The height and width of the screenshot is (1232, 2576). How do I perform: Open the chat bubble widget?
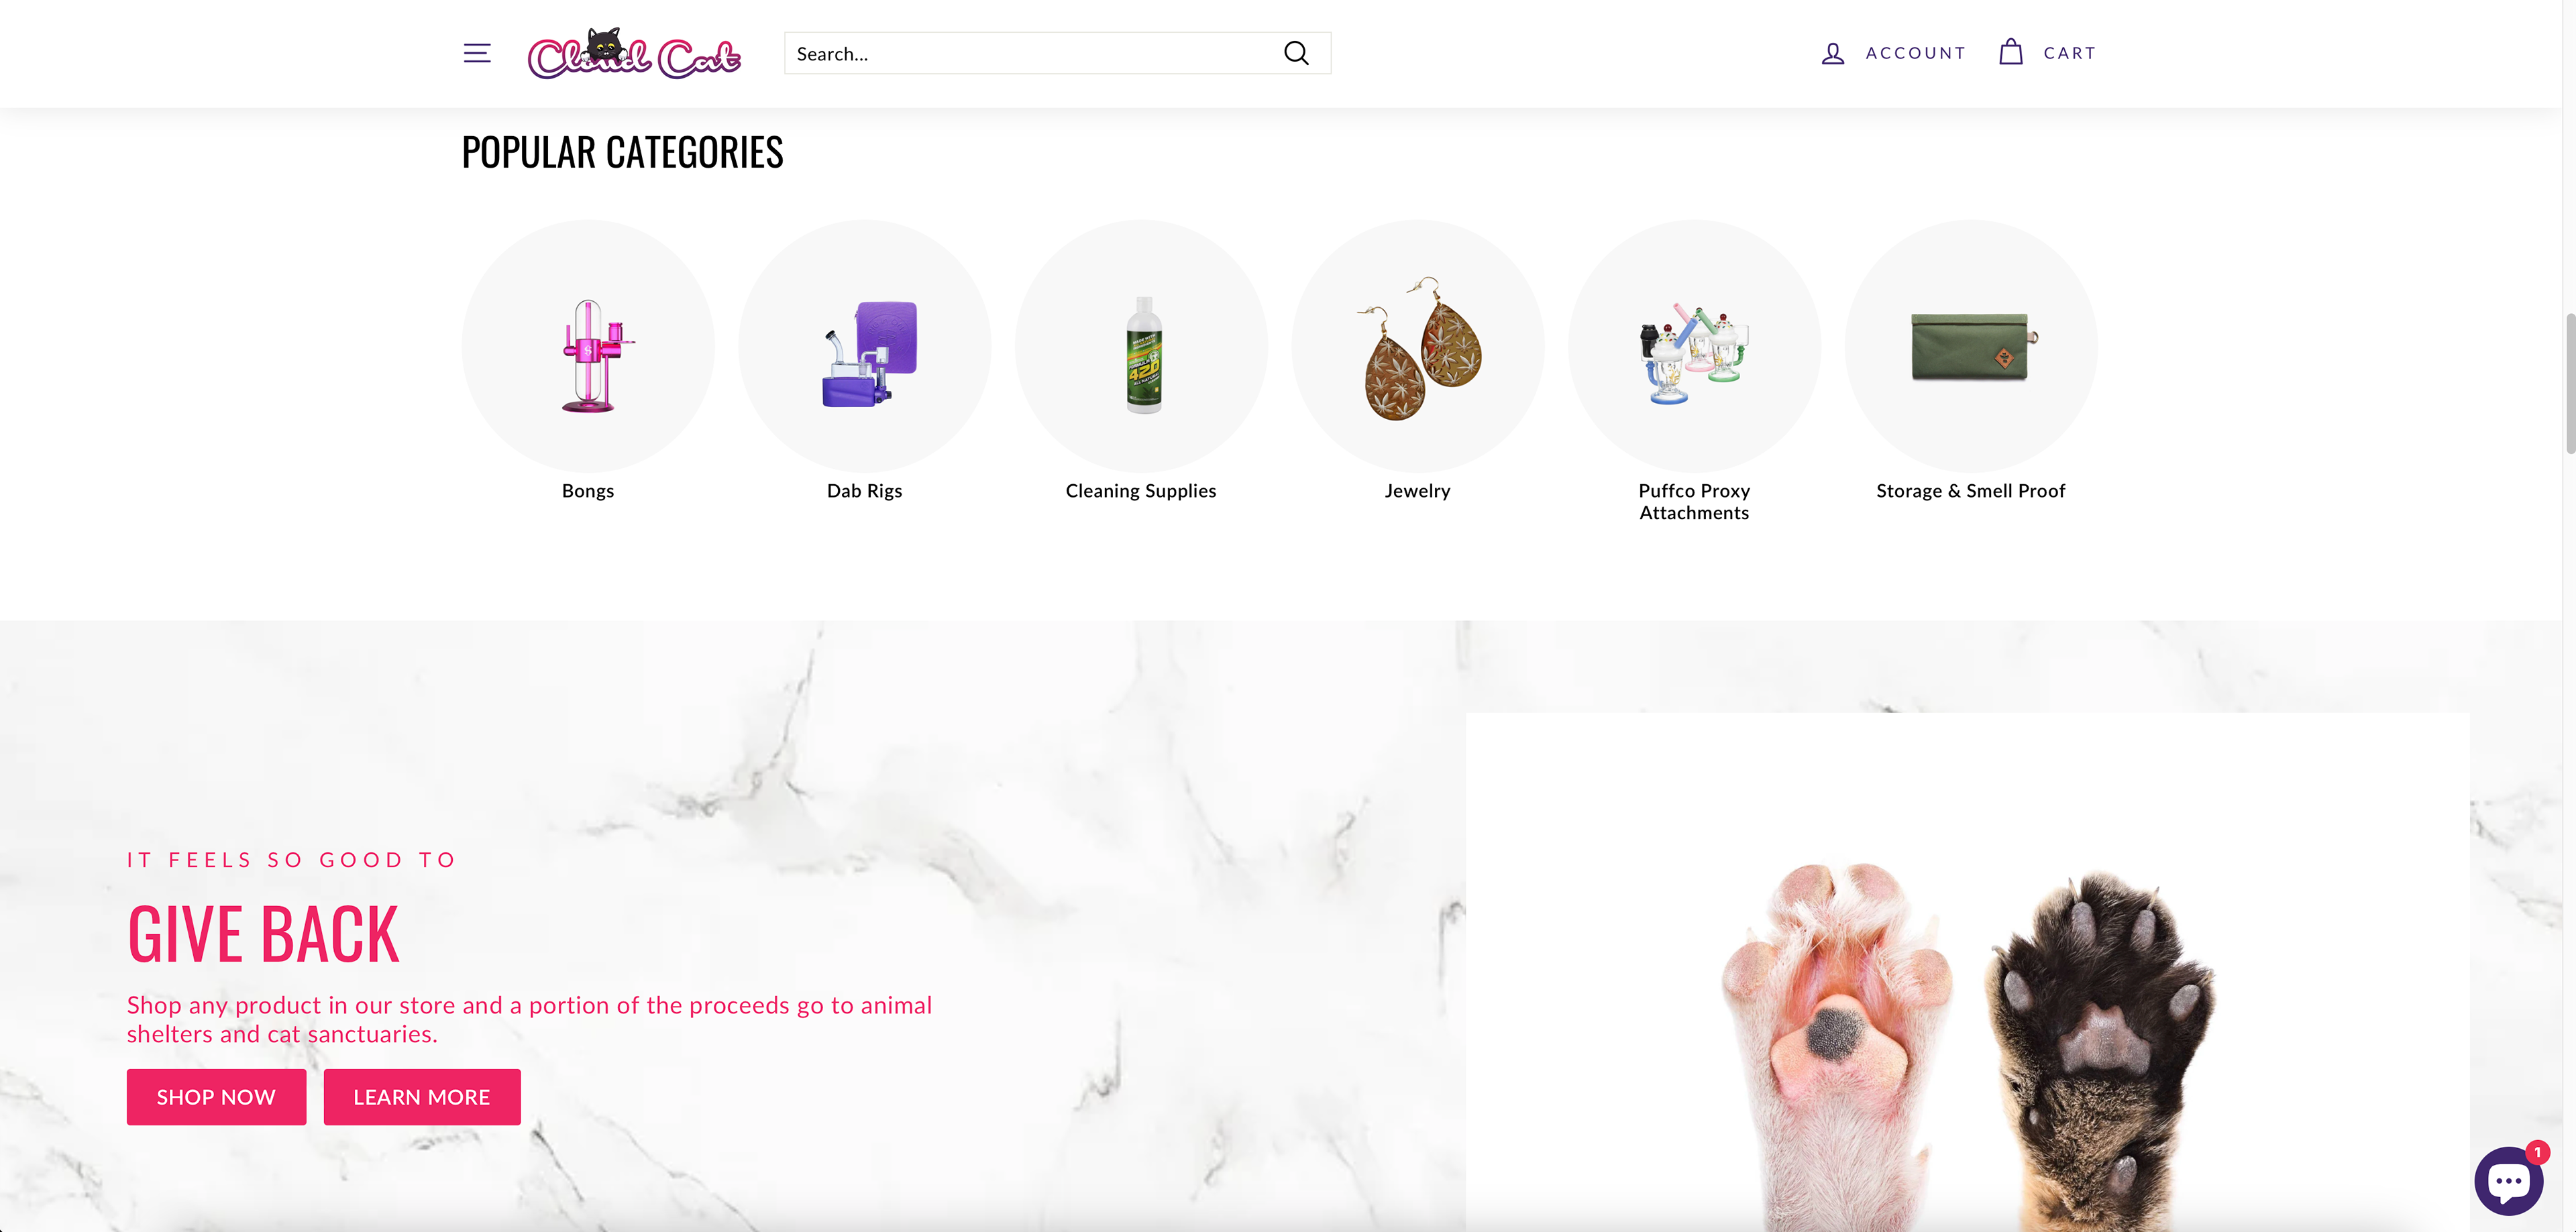2508,1181
